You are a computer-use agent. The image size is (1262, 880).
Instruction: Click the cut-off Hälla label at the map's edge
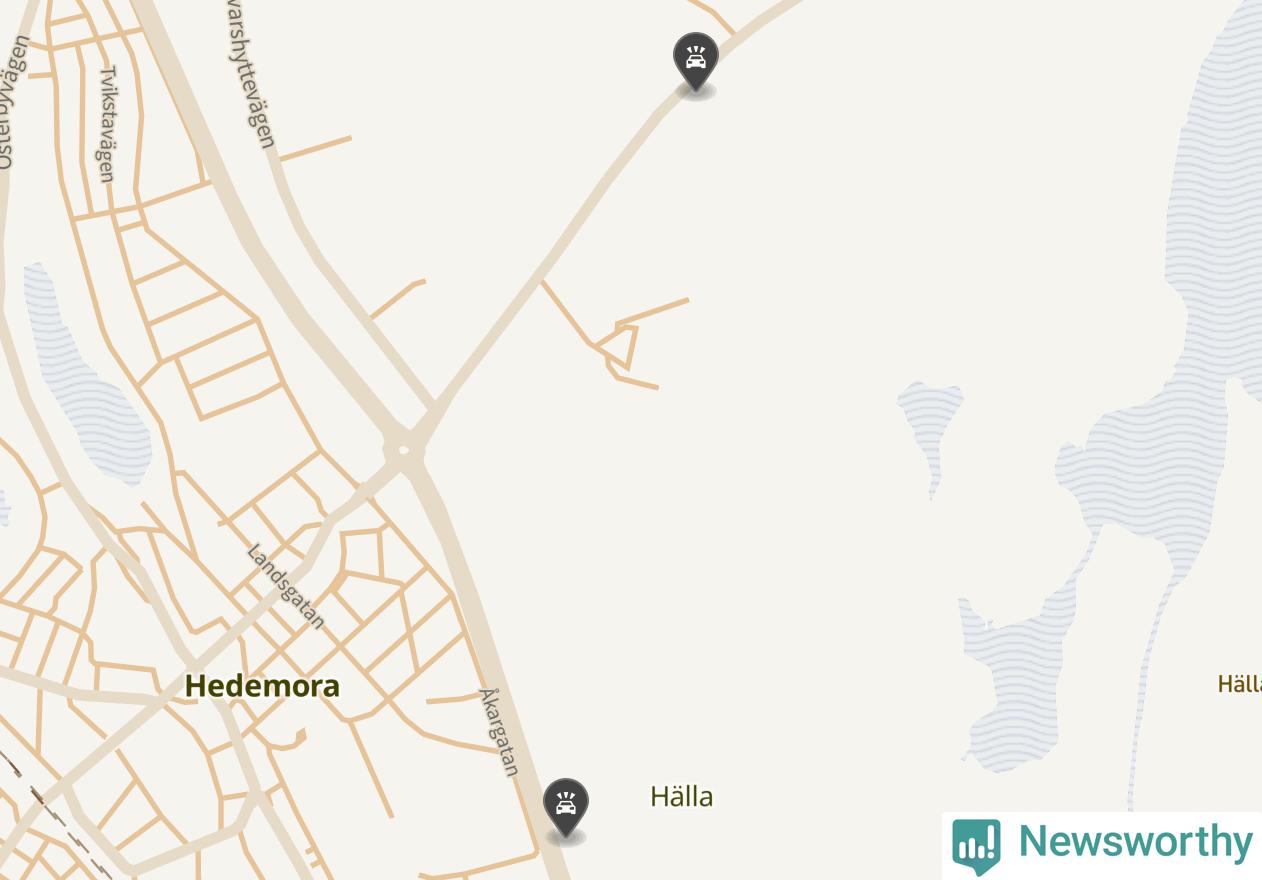click(1239, 684)
